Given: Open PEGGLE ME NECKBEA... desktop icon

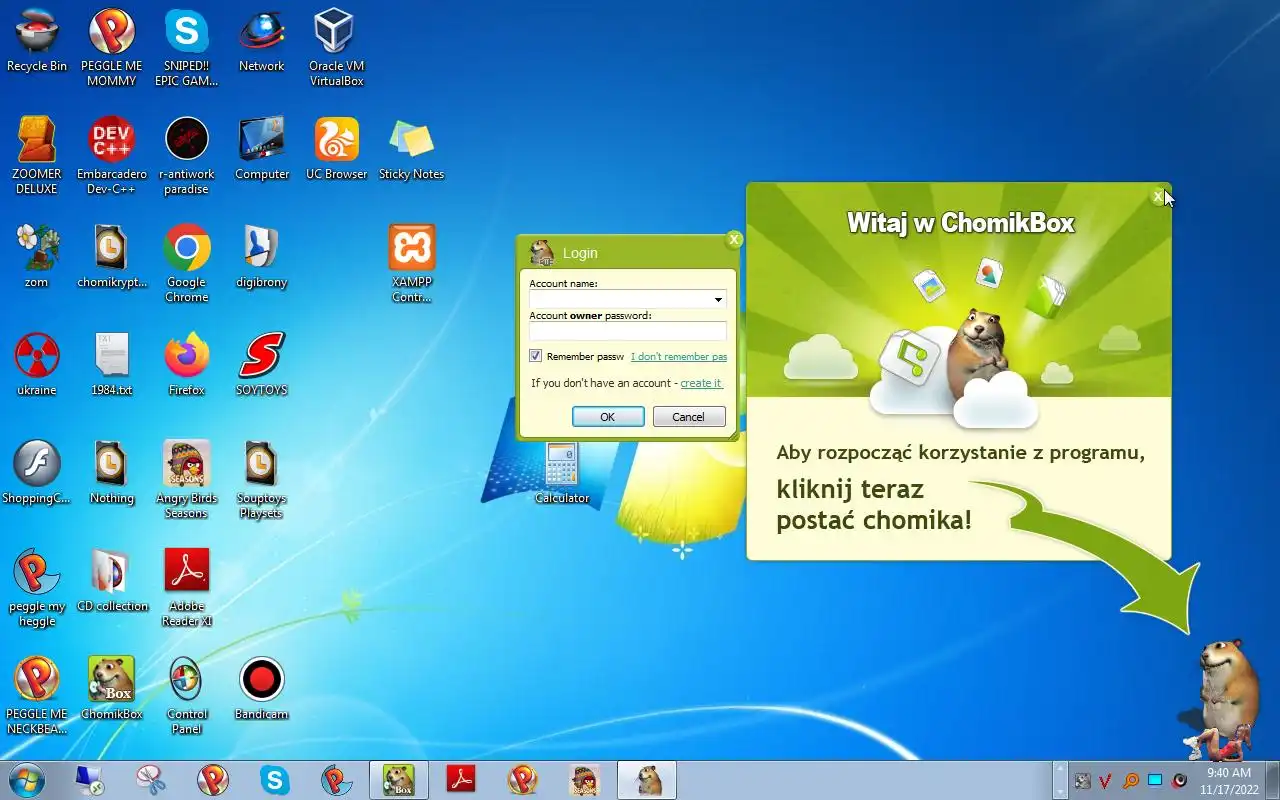Looking at the screenshot, I should pos(37,695).
